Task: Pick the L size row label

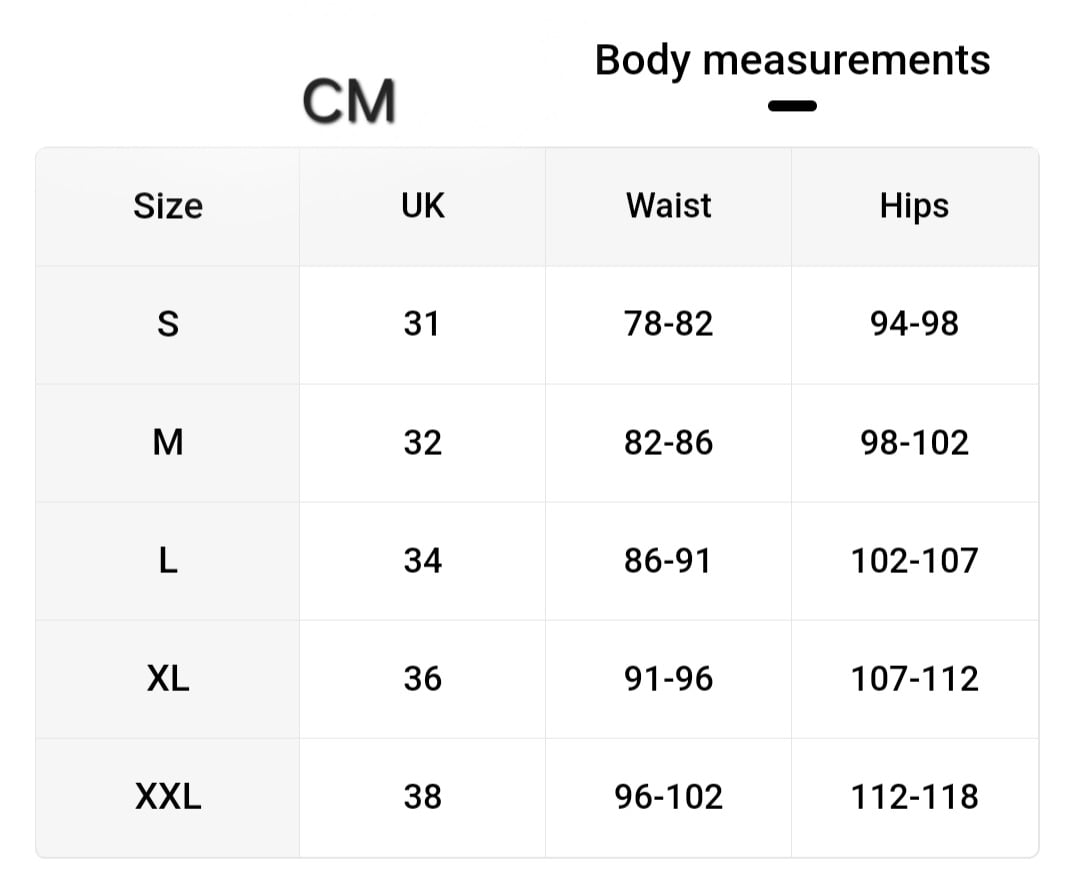Action: coord(168,560)
